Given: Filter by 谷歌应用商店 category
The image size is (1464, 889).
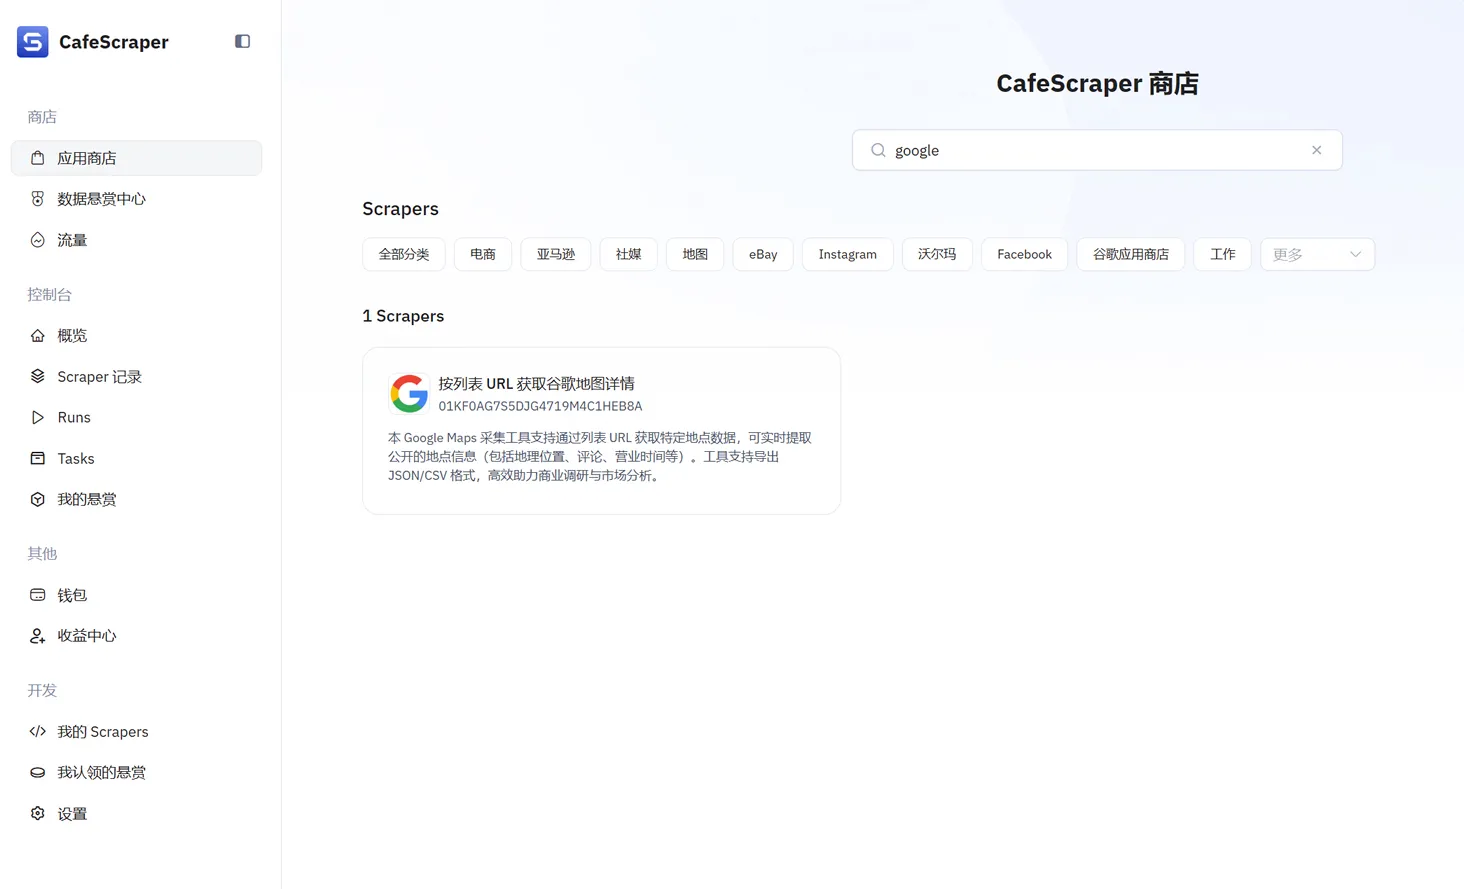Looking at the screenshot, I should [1130, 254].
